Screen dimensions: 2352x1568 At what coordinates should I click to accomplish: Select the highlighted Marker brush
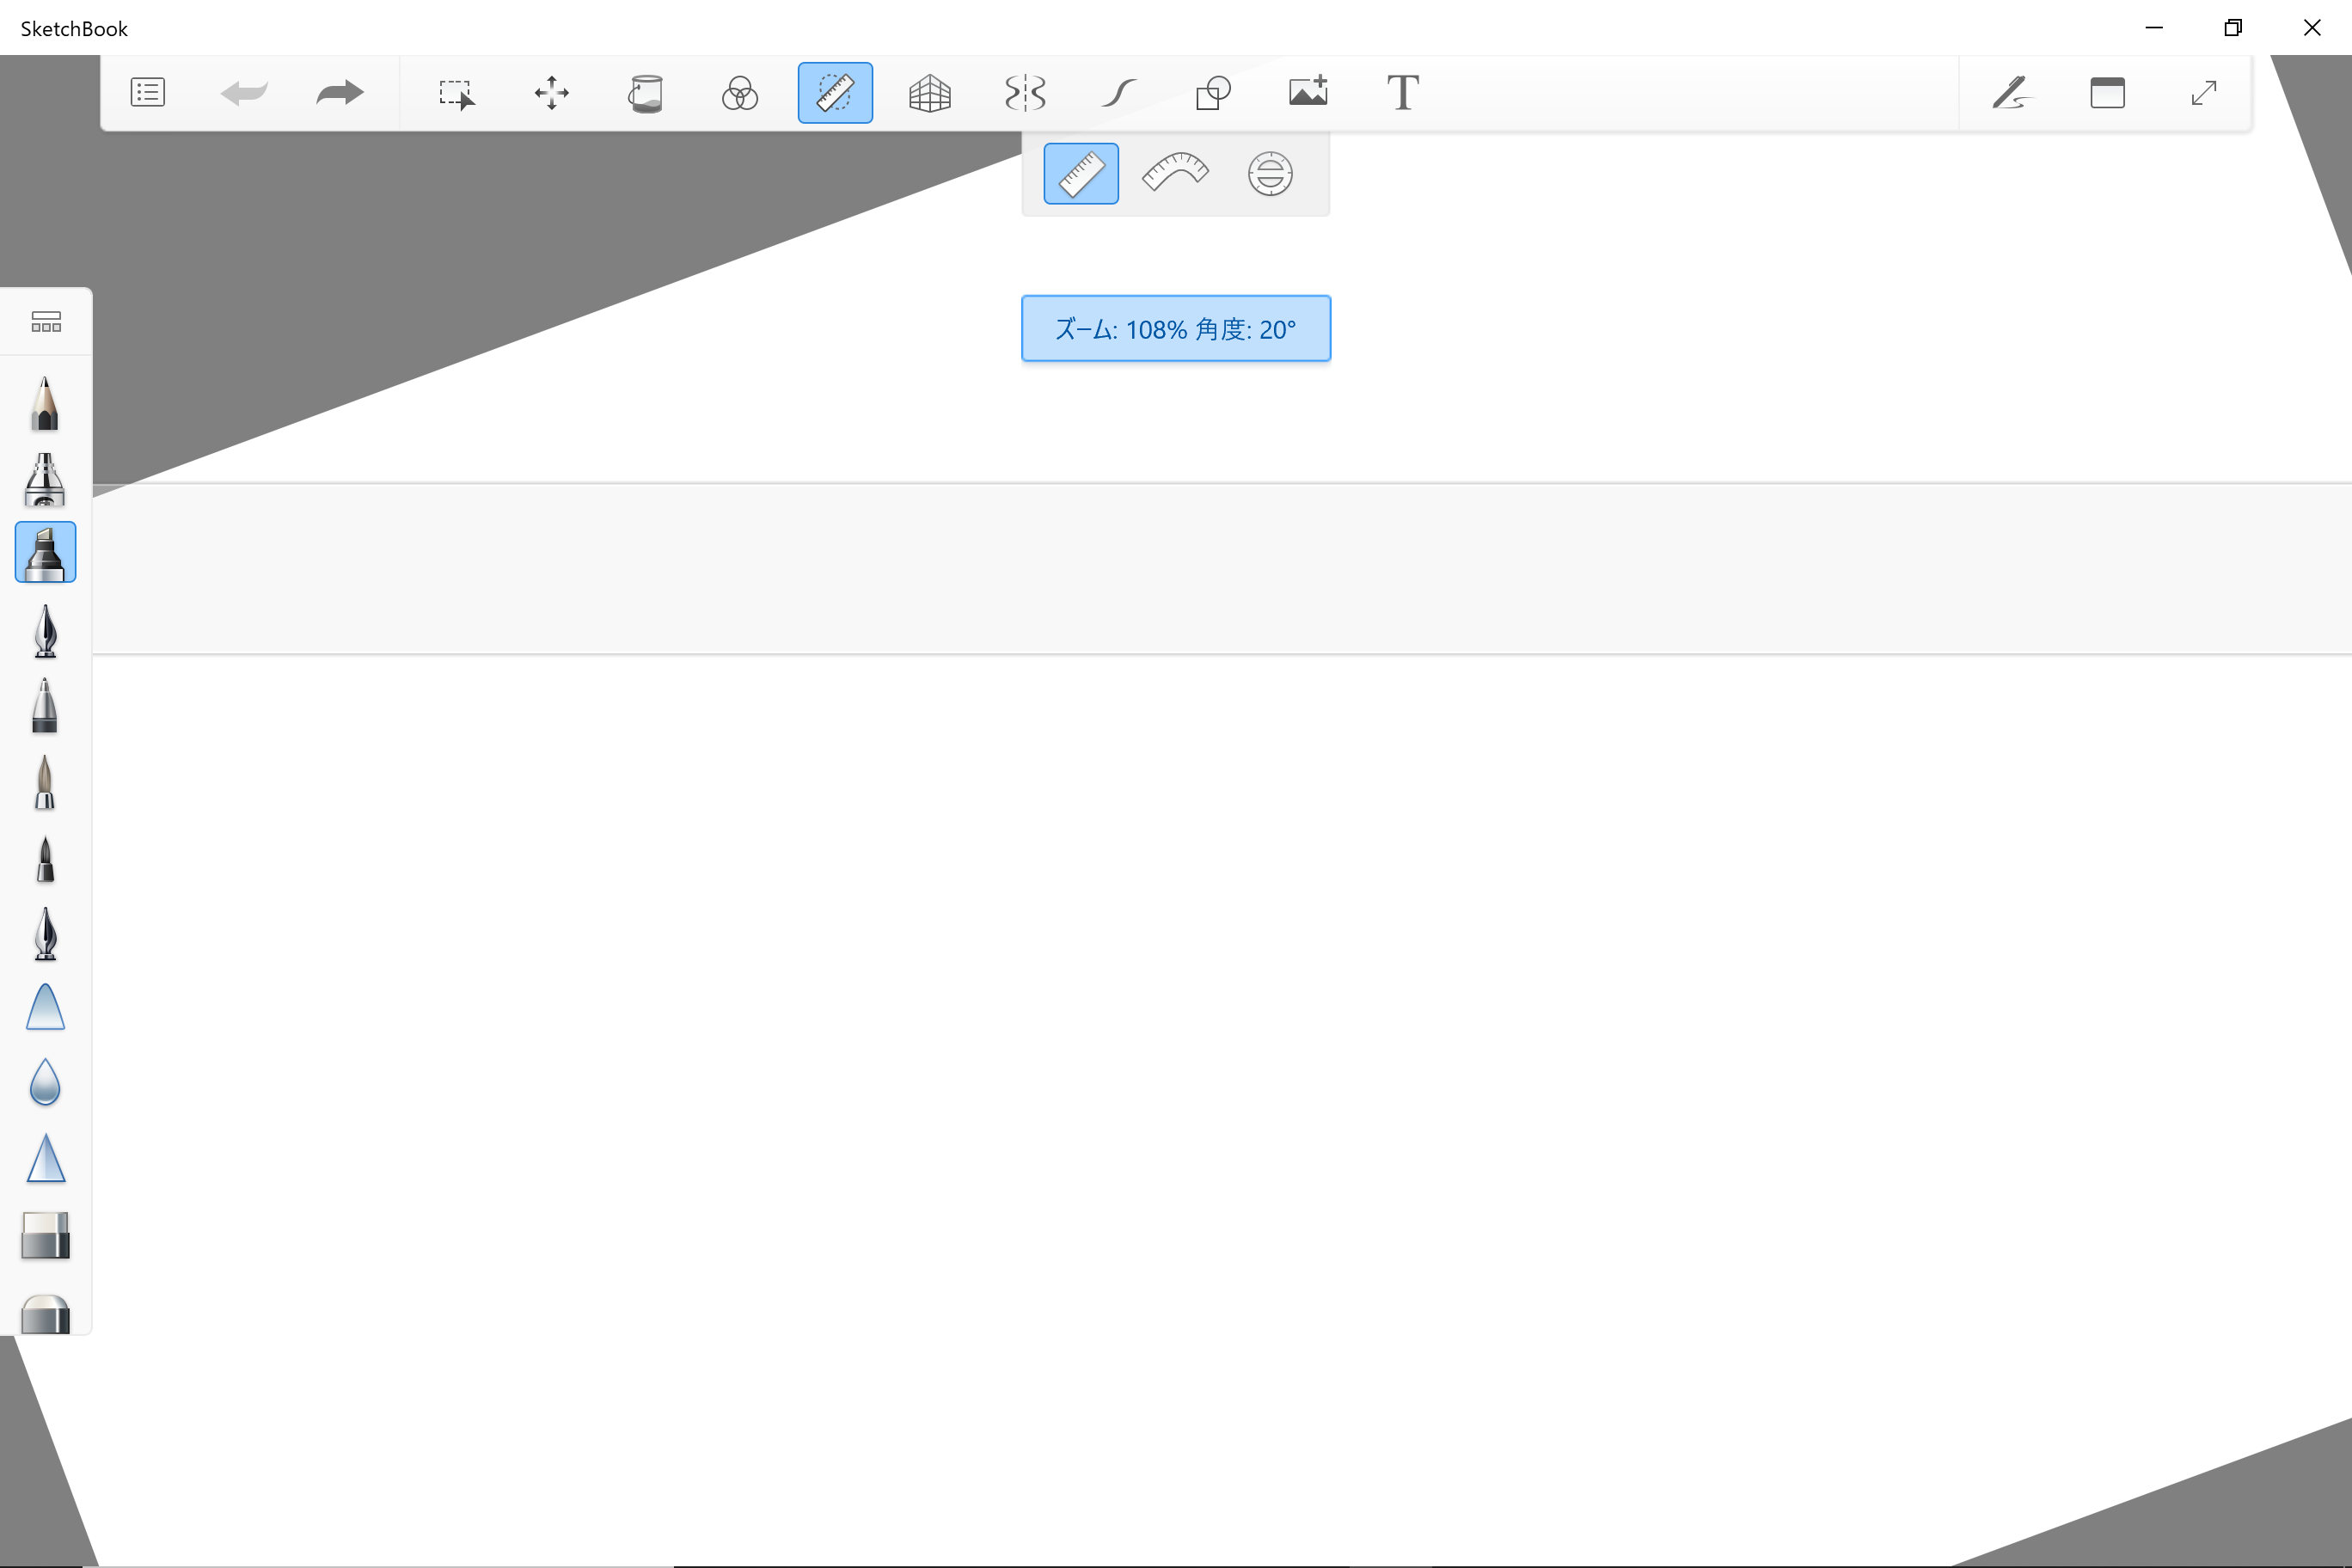pos(45,552)
